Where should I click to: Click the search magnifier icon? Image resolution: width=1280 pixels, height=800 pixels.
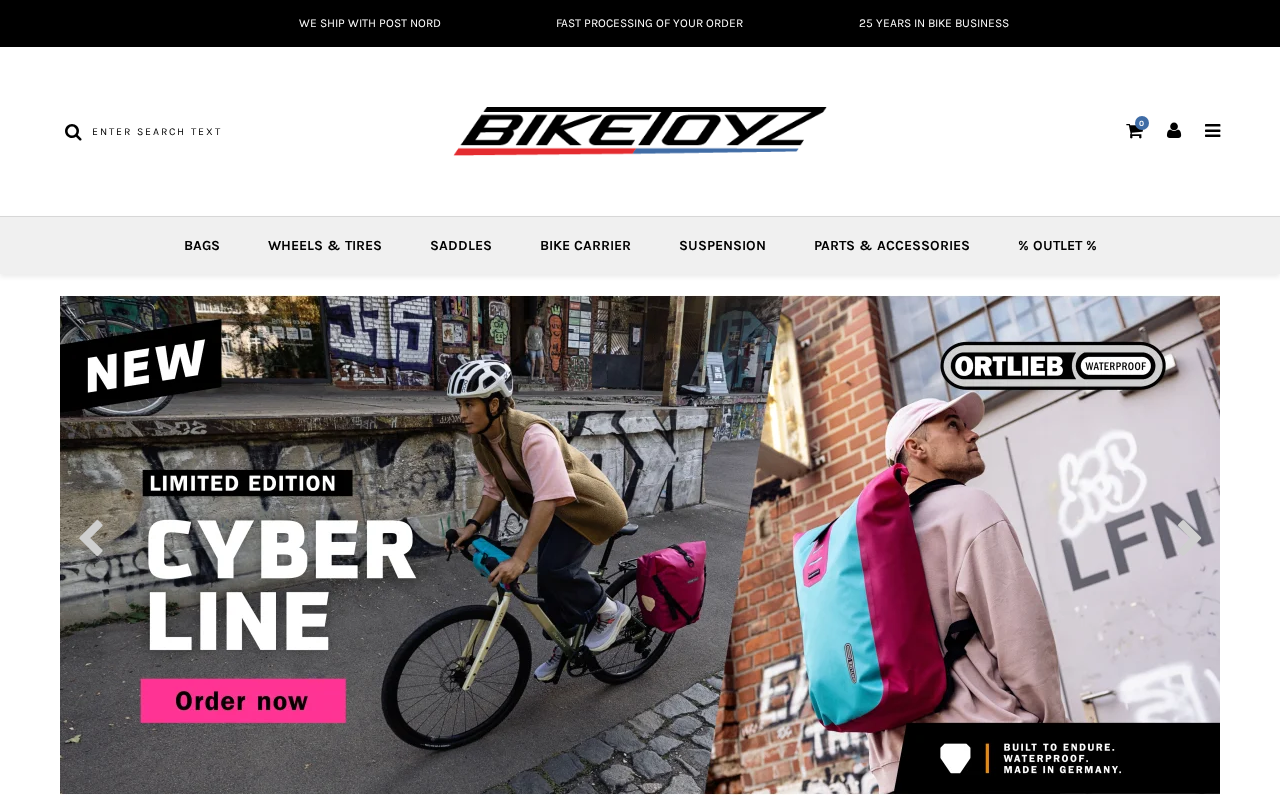[x=73, y=132]
